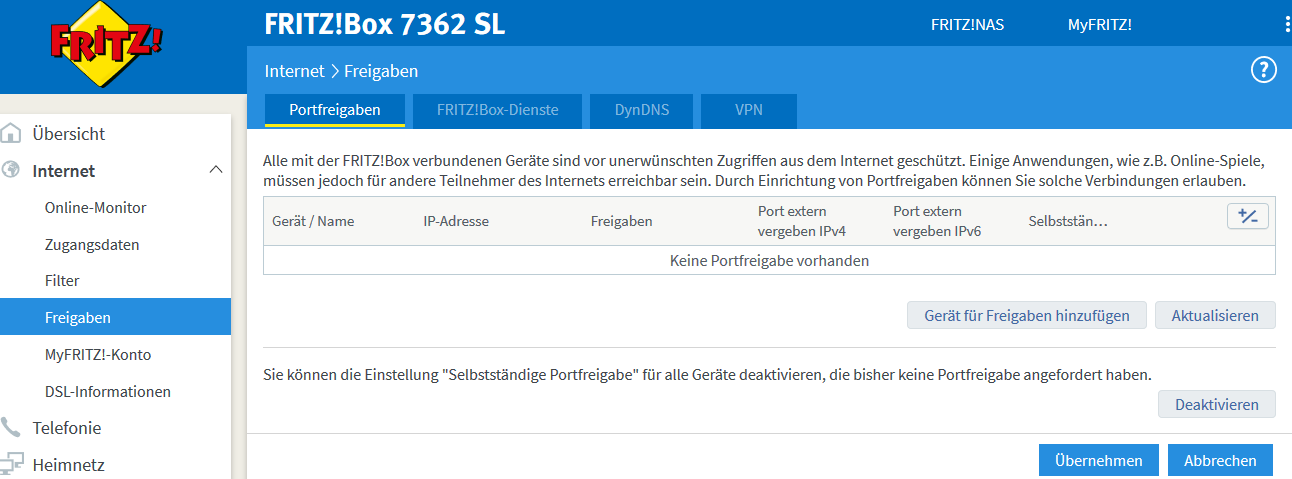
Task: Select Internet in the sidebar
Action: (x=64, y=171)
